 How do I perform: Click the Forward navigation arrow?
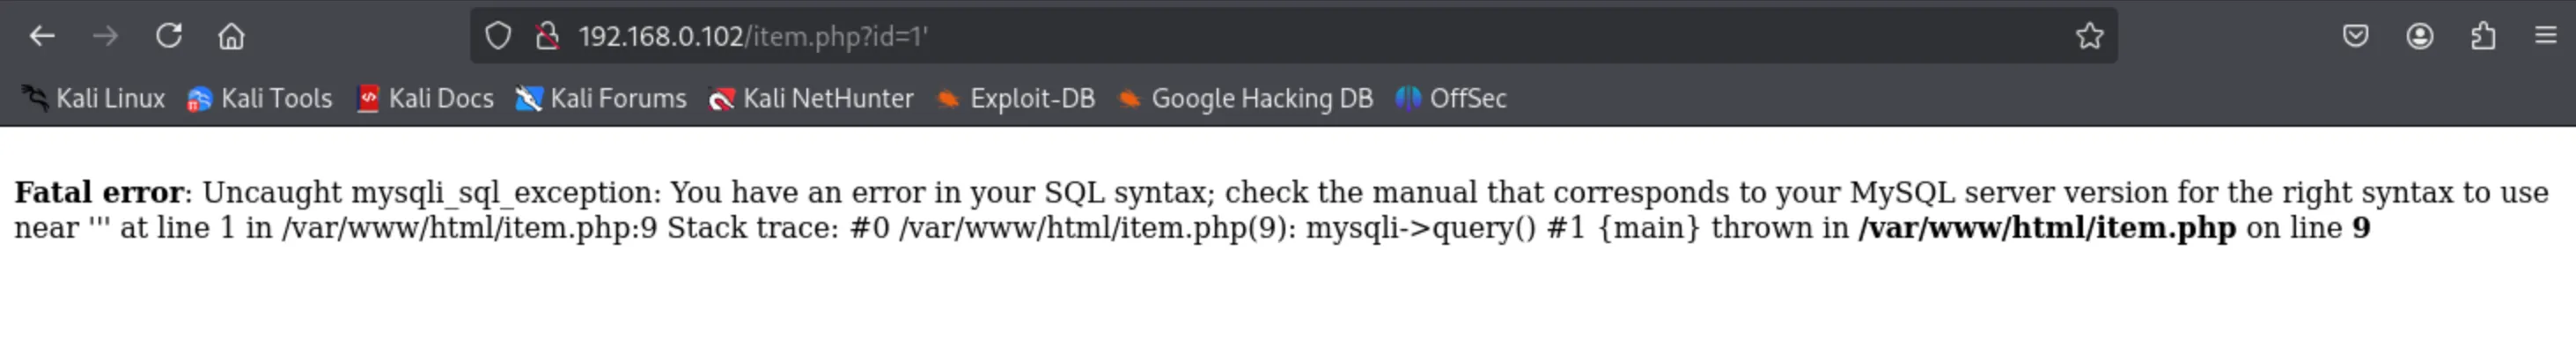pos(105,37)
